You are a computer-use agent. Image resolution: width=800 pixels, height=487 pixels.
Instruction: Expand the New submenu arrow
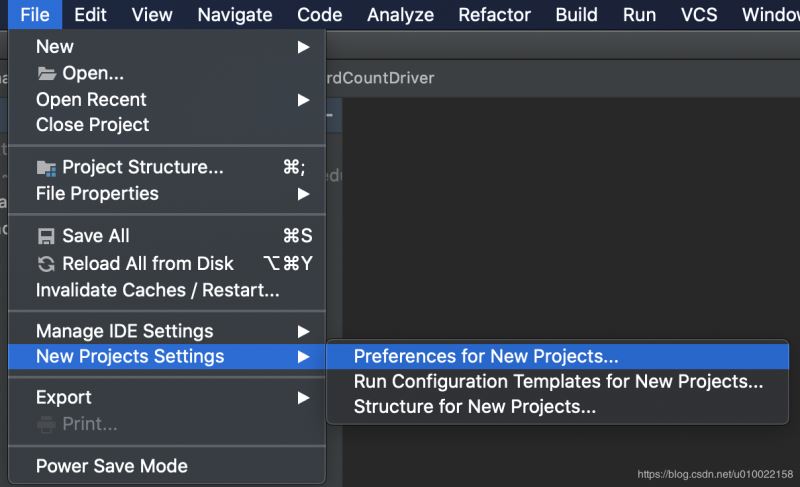(303, 47)
